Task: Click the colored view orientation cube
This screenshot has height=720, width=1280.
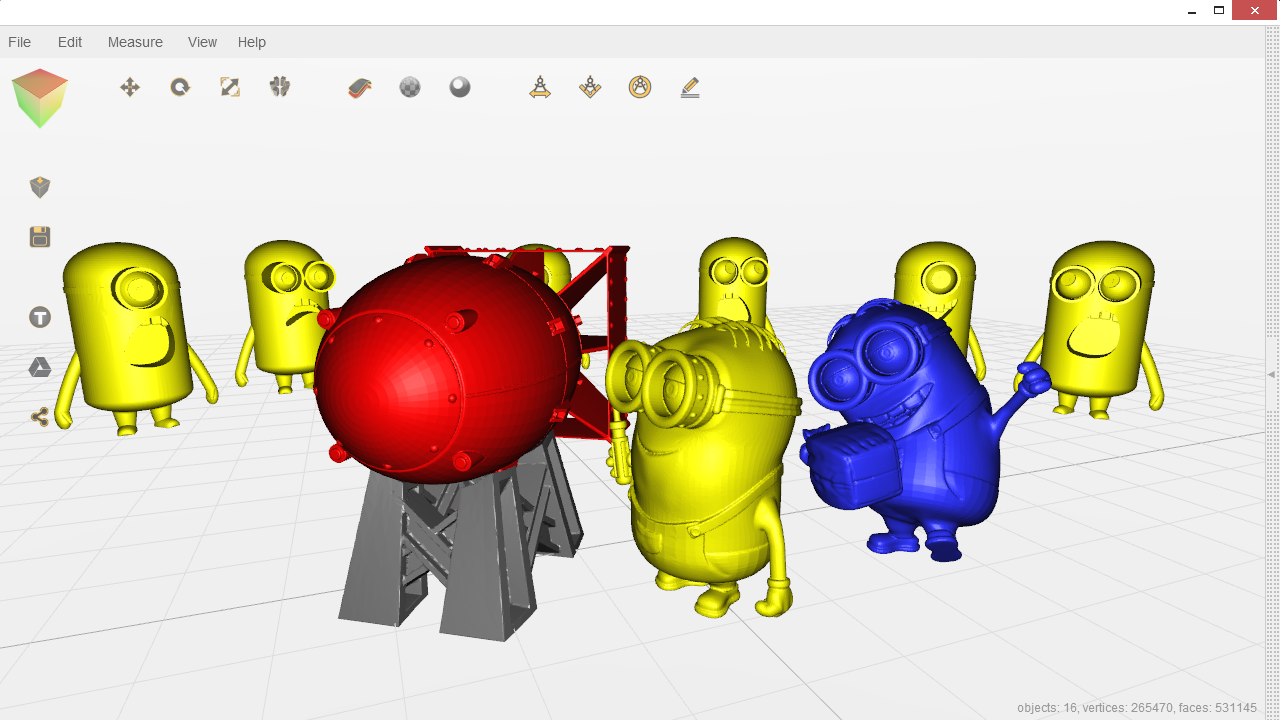Action: pyautogui.click(x=40, y=98)
